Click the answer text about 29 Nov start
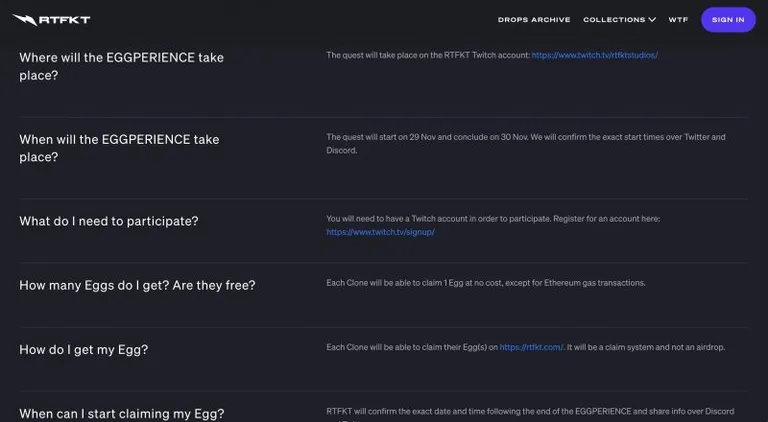The height and width of the screenshot is (422, 768). tap(526, 143)
